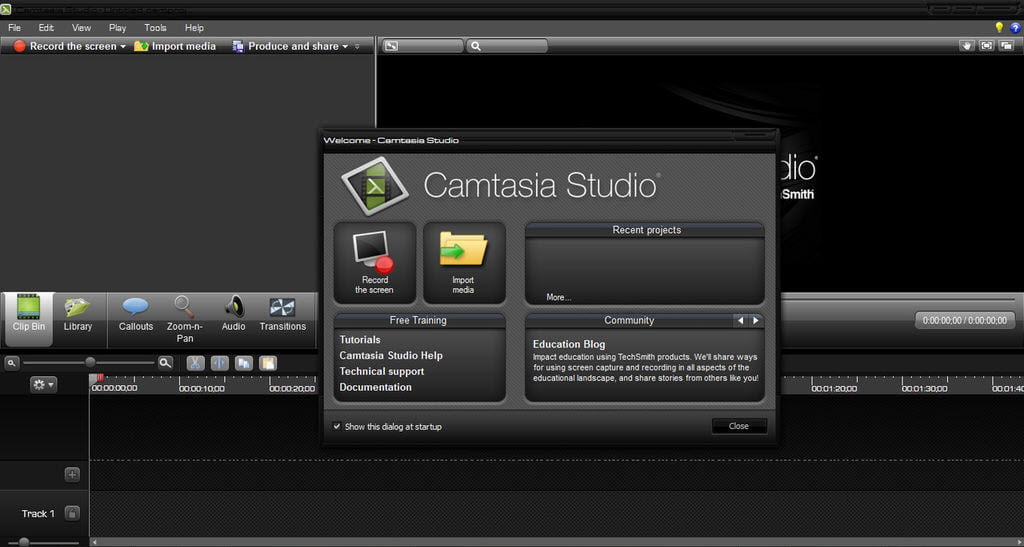This screenshot has height=547, width=1024.
Task: Click the track height slider handle
Action: click(24, 542)
